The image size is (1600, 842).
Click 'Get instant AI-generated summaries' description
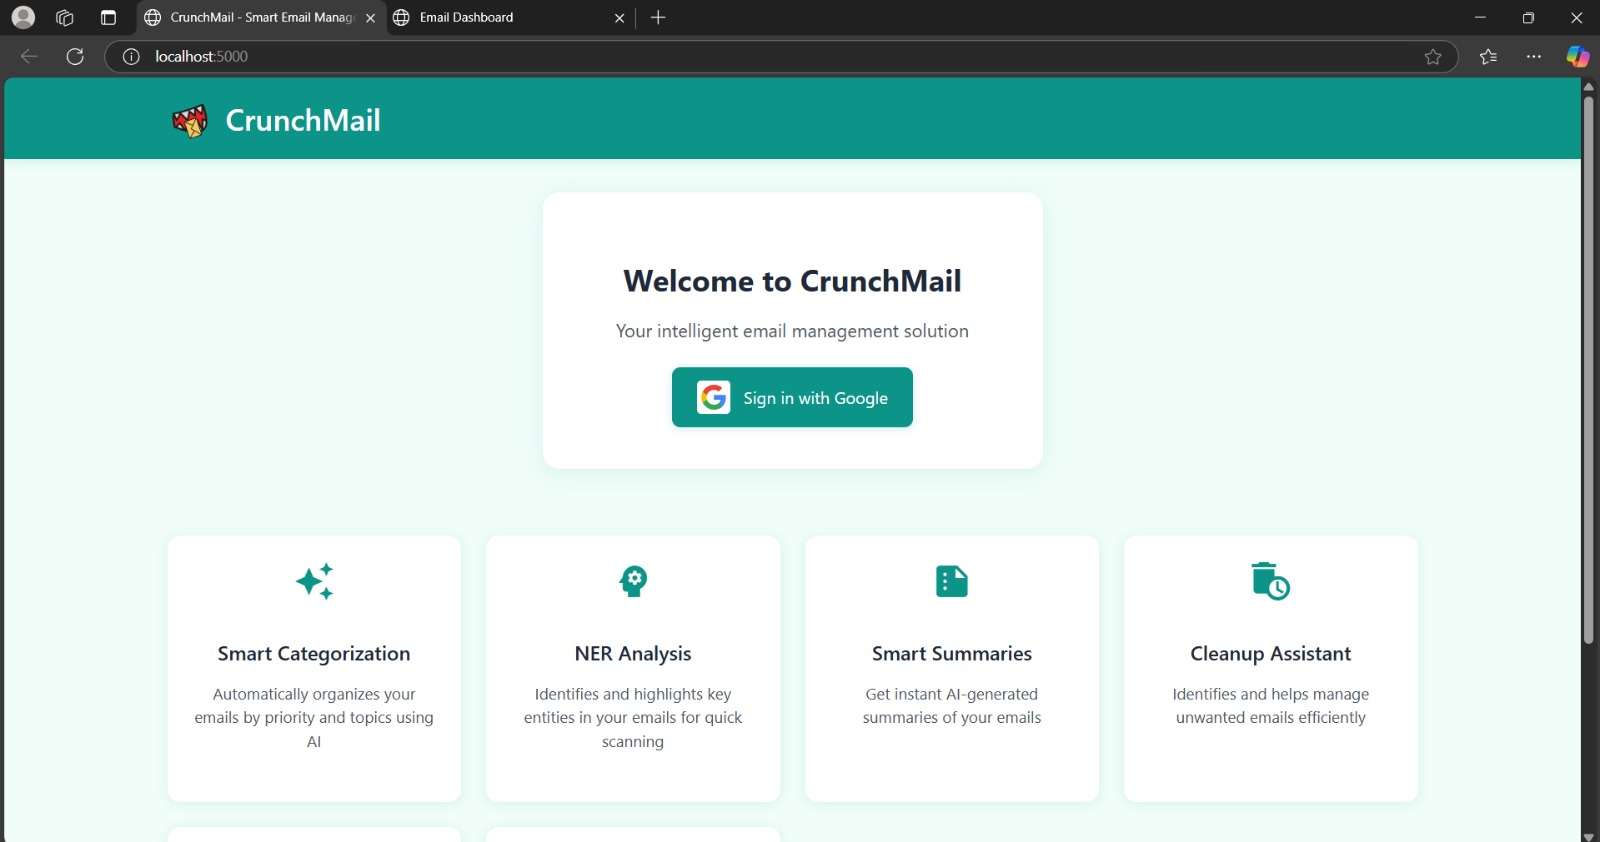(x=952, y=706)
